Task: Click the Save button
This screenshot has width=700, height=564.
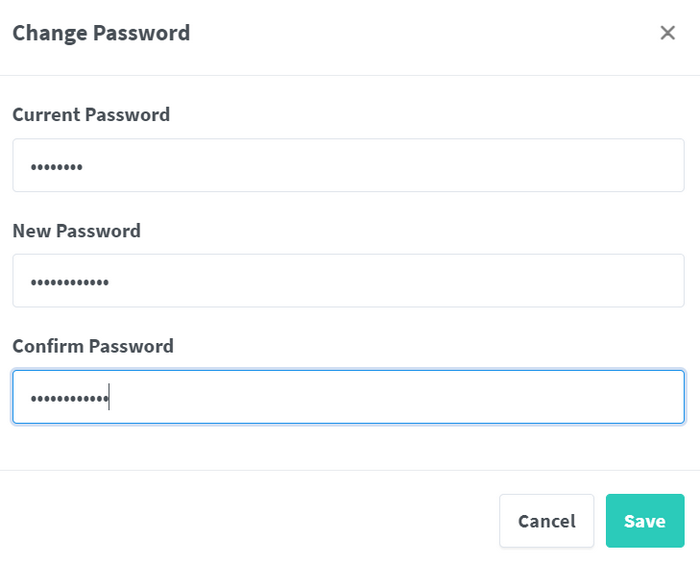Action: point(645,521)
